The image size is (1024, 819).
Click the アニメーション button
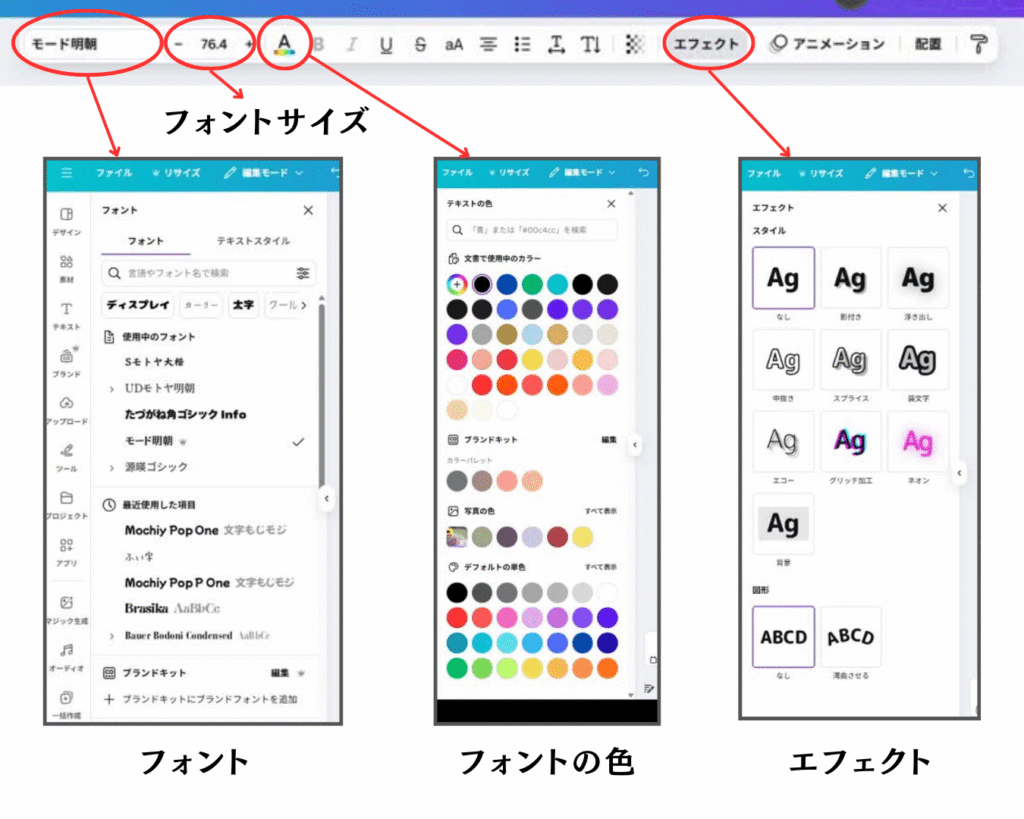828,44
